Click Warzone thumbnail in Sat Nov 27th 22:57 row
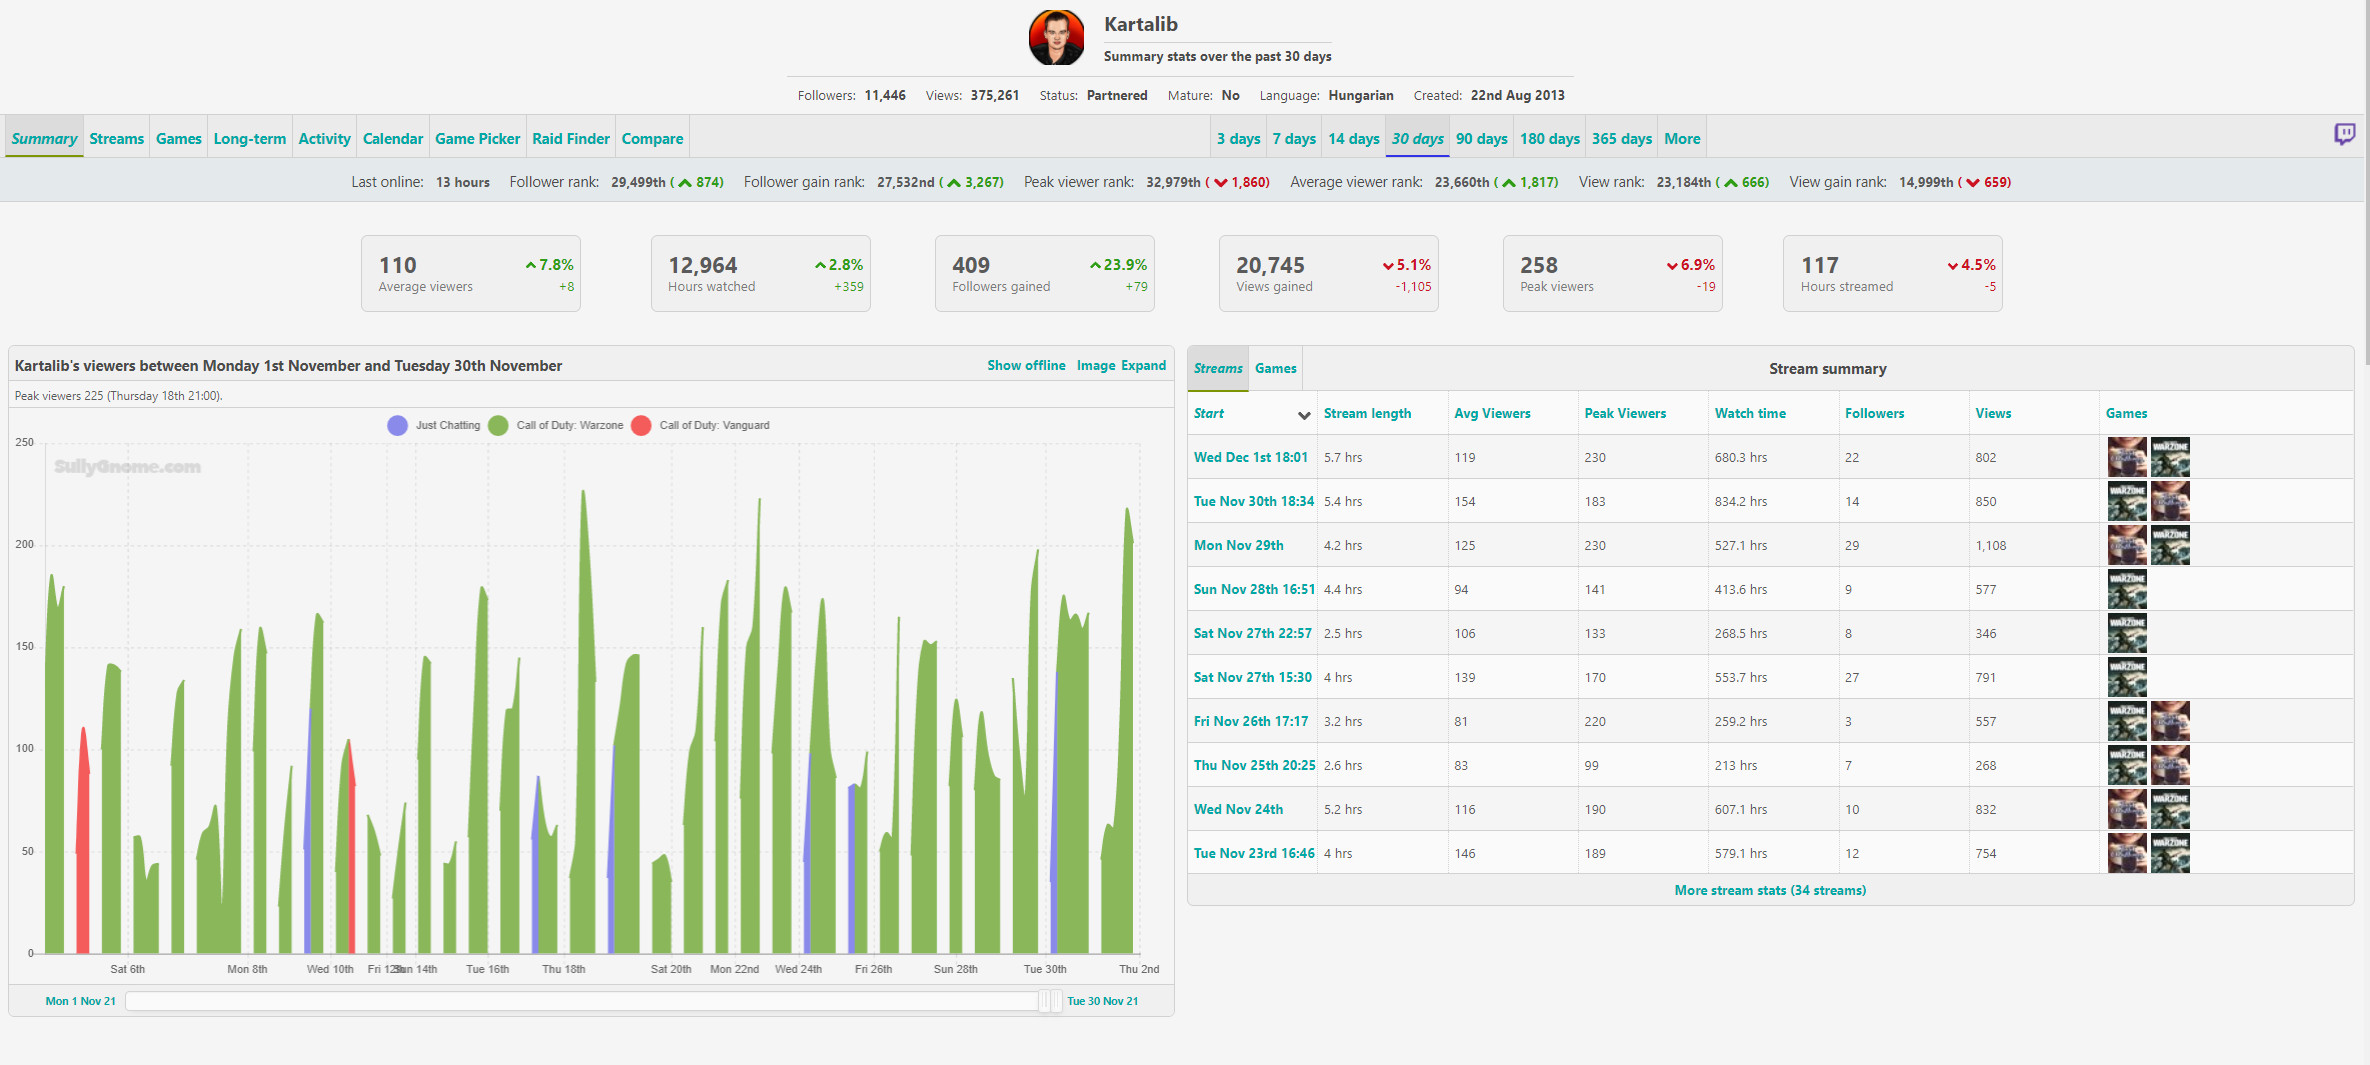This screenshot has width=2370, height=1065. (2127, 634)
